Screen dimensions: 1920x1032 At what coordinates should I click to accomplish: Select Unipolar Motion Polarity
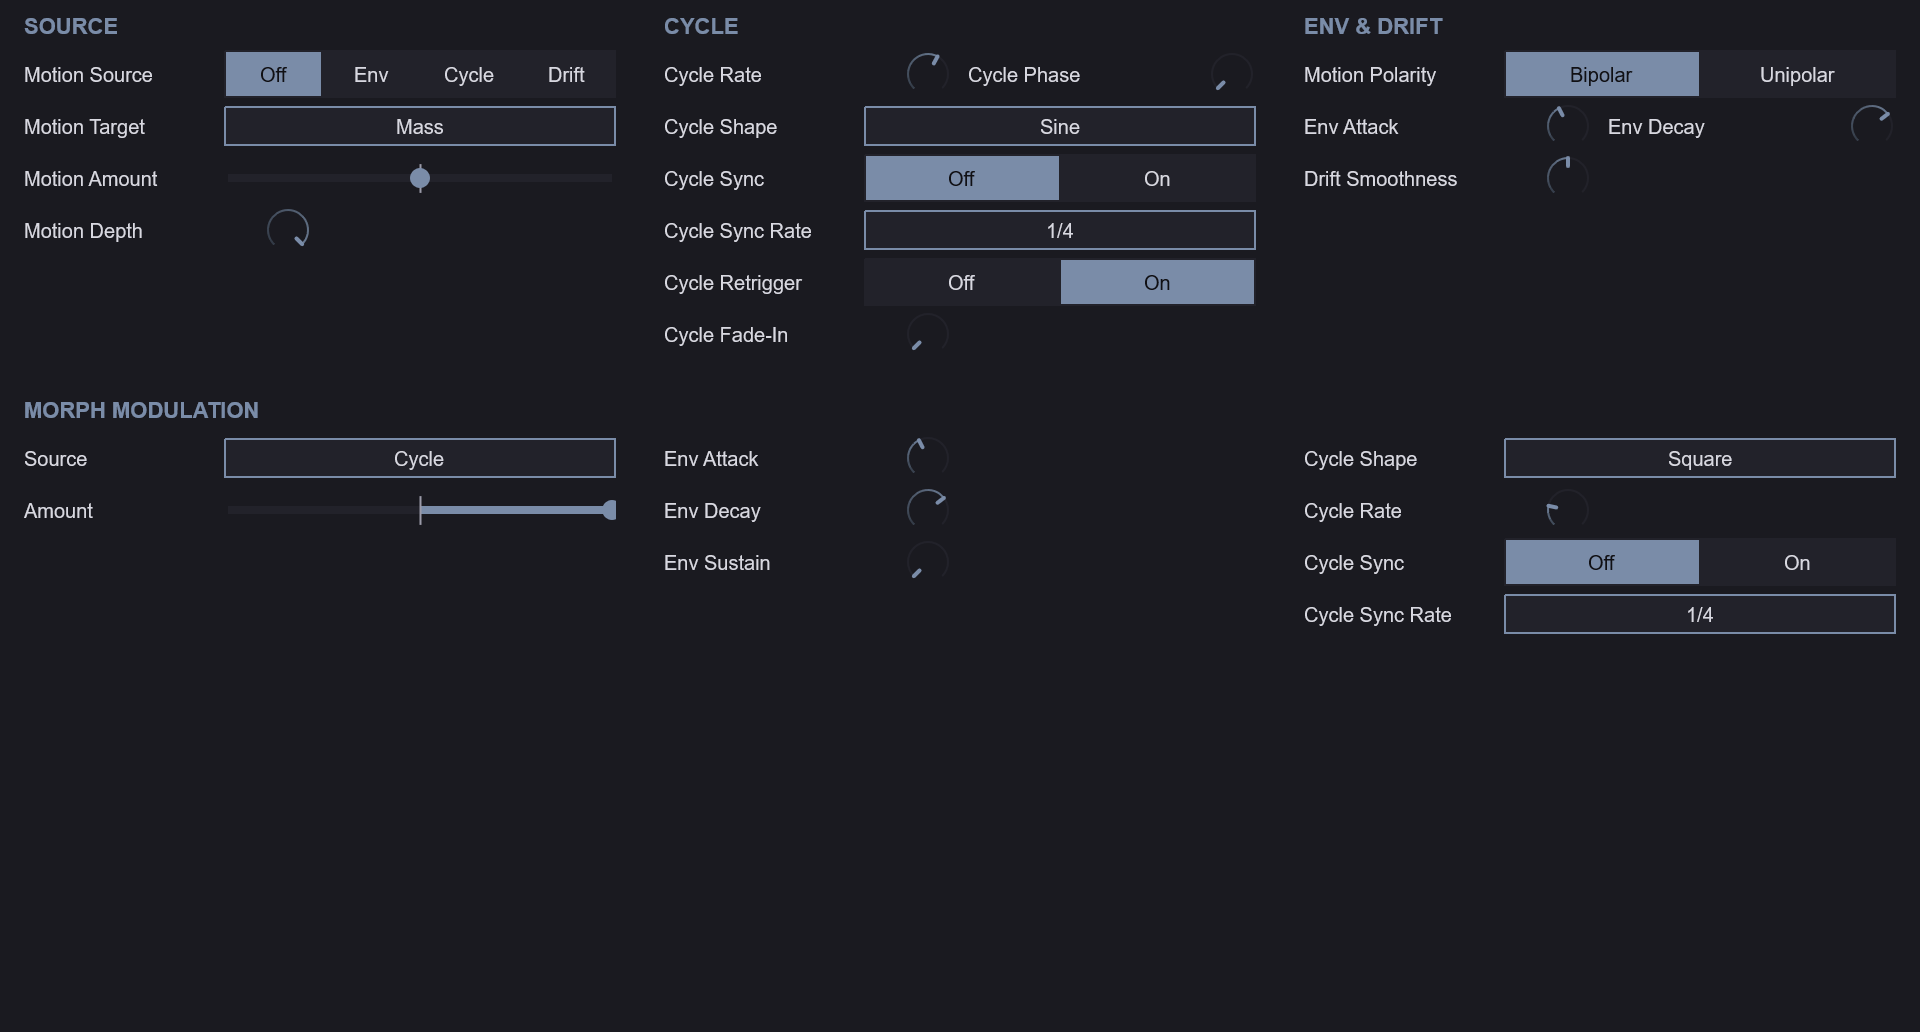[1797, 74]
